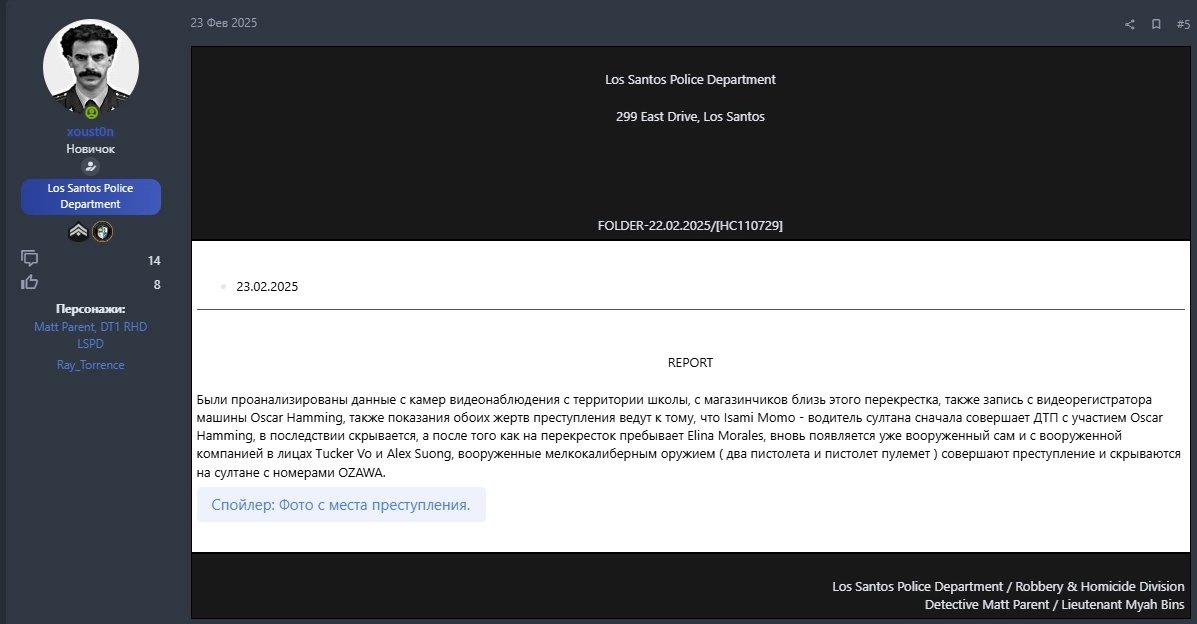The height and width of the screenshot is (624, 1197).
Task: Click the messages speech bubble icon
Action: (x=30, y=259)
